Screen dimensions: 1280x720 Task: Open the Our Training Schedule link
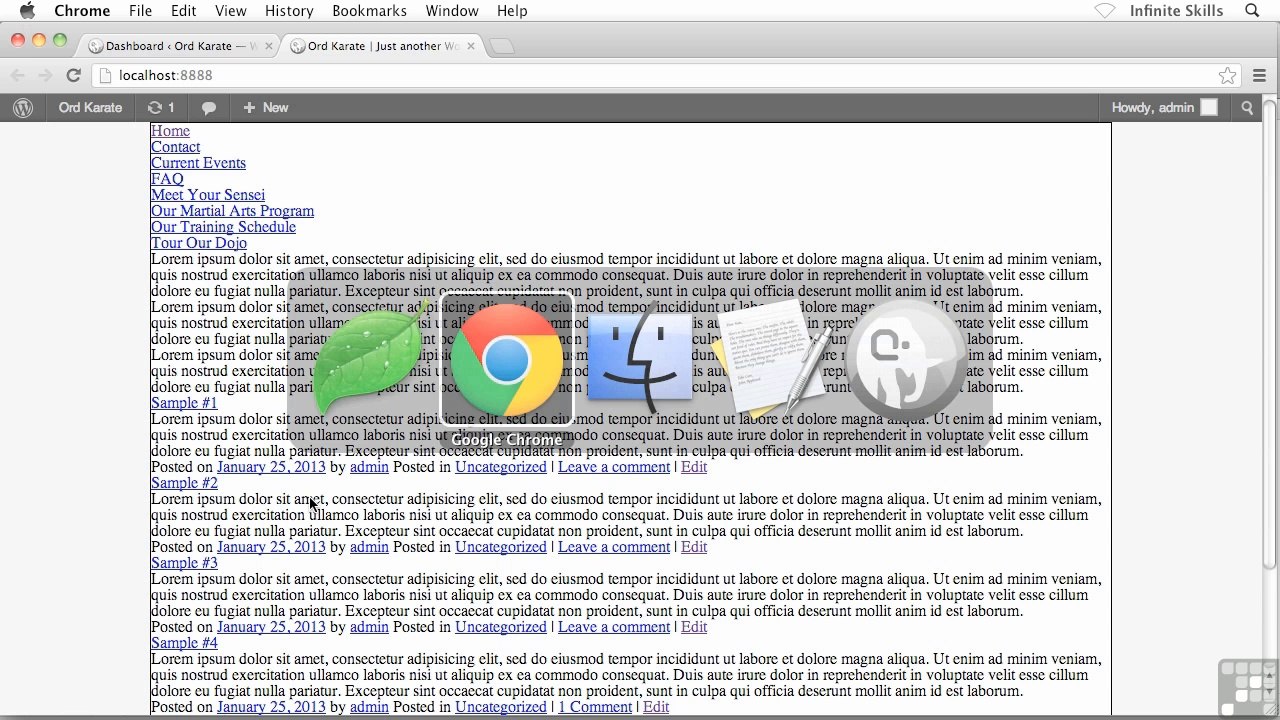point(223,227)
